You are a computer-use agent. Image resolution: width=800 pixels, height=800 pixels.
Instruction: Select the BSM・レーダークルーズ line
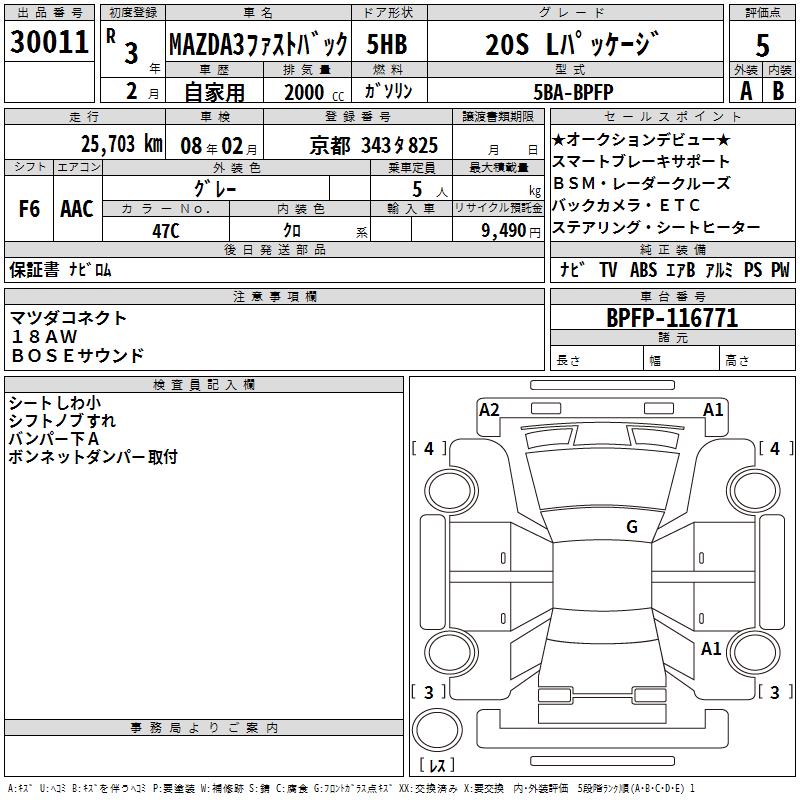tap(641, 183)
